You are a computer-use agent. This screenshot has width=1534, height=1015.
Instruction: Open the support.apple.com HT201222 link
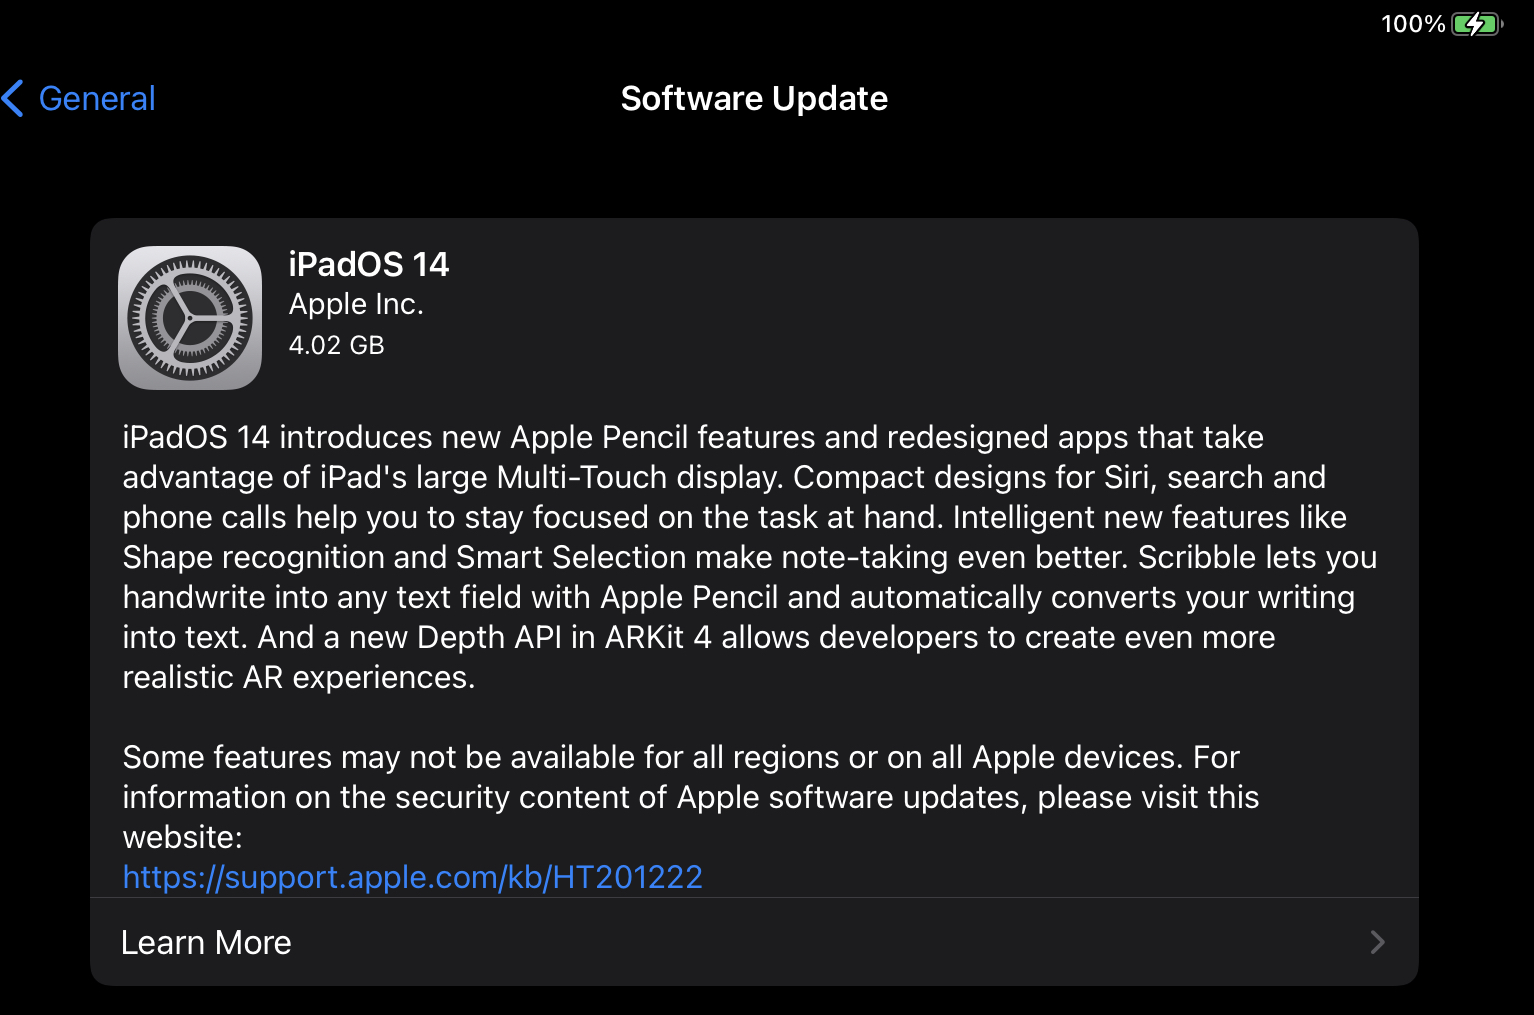[x=412, y=877]
